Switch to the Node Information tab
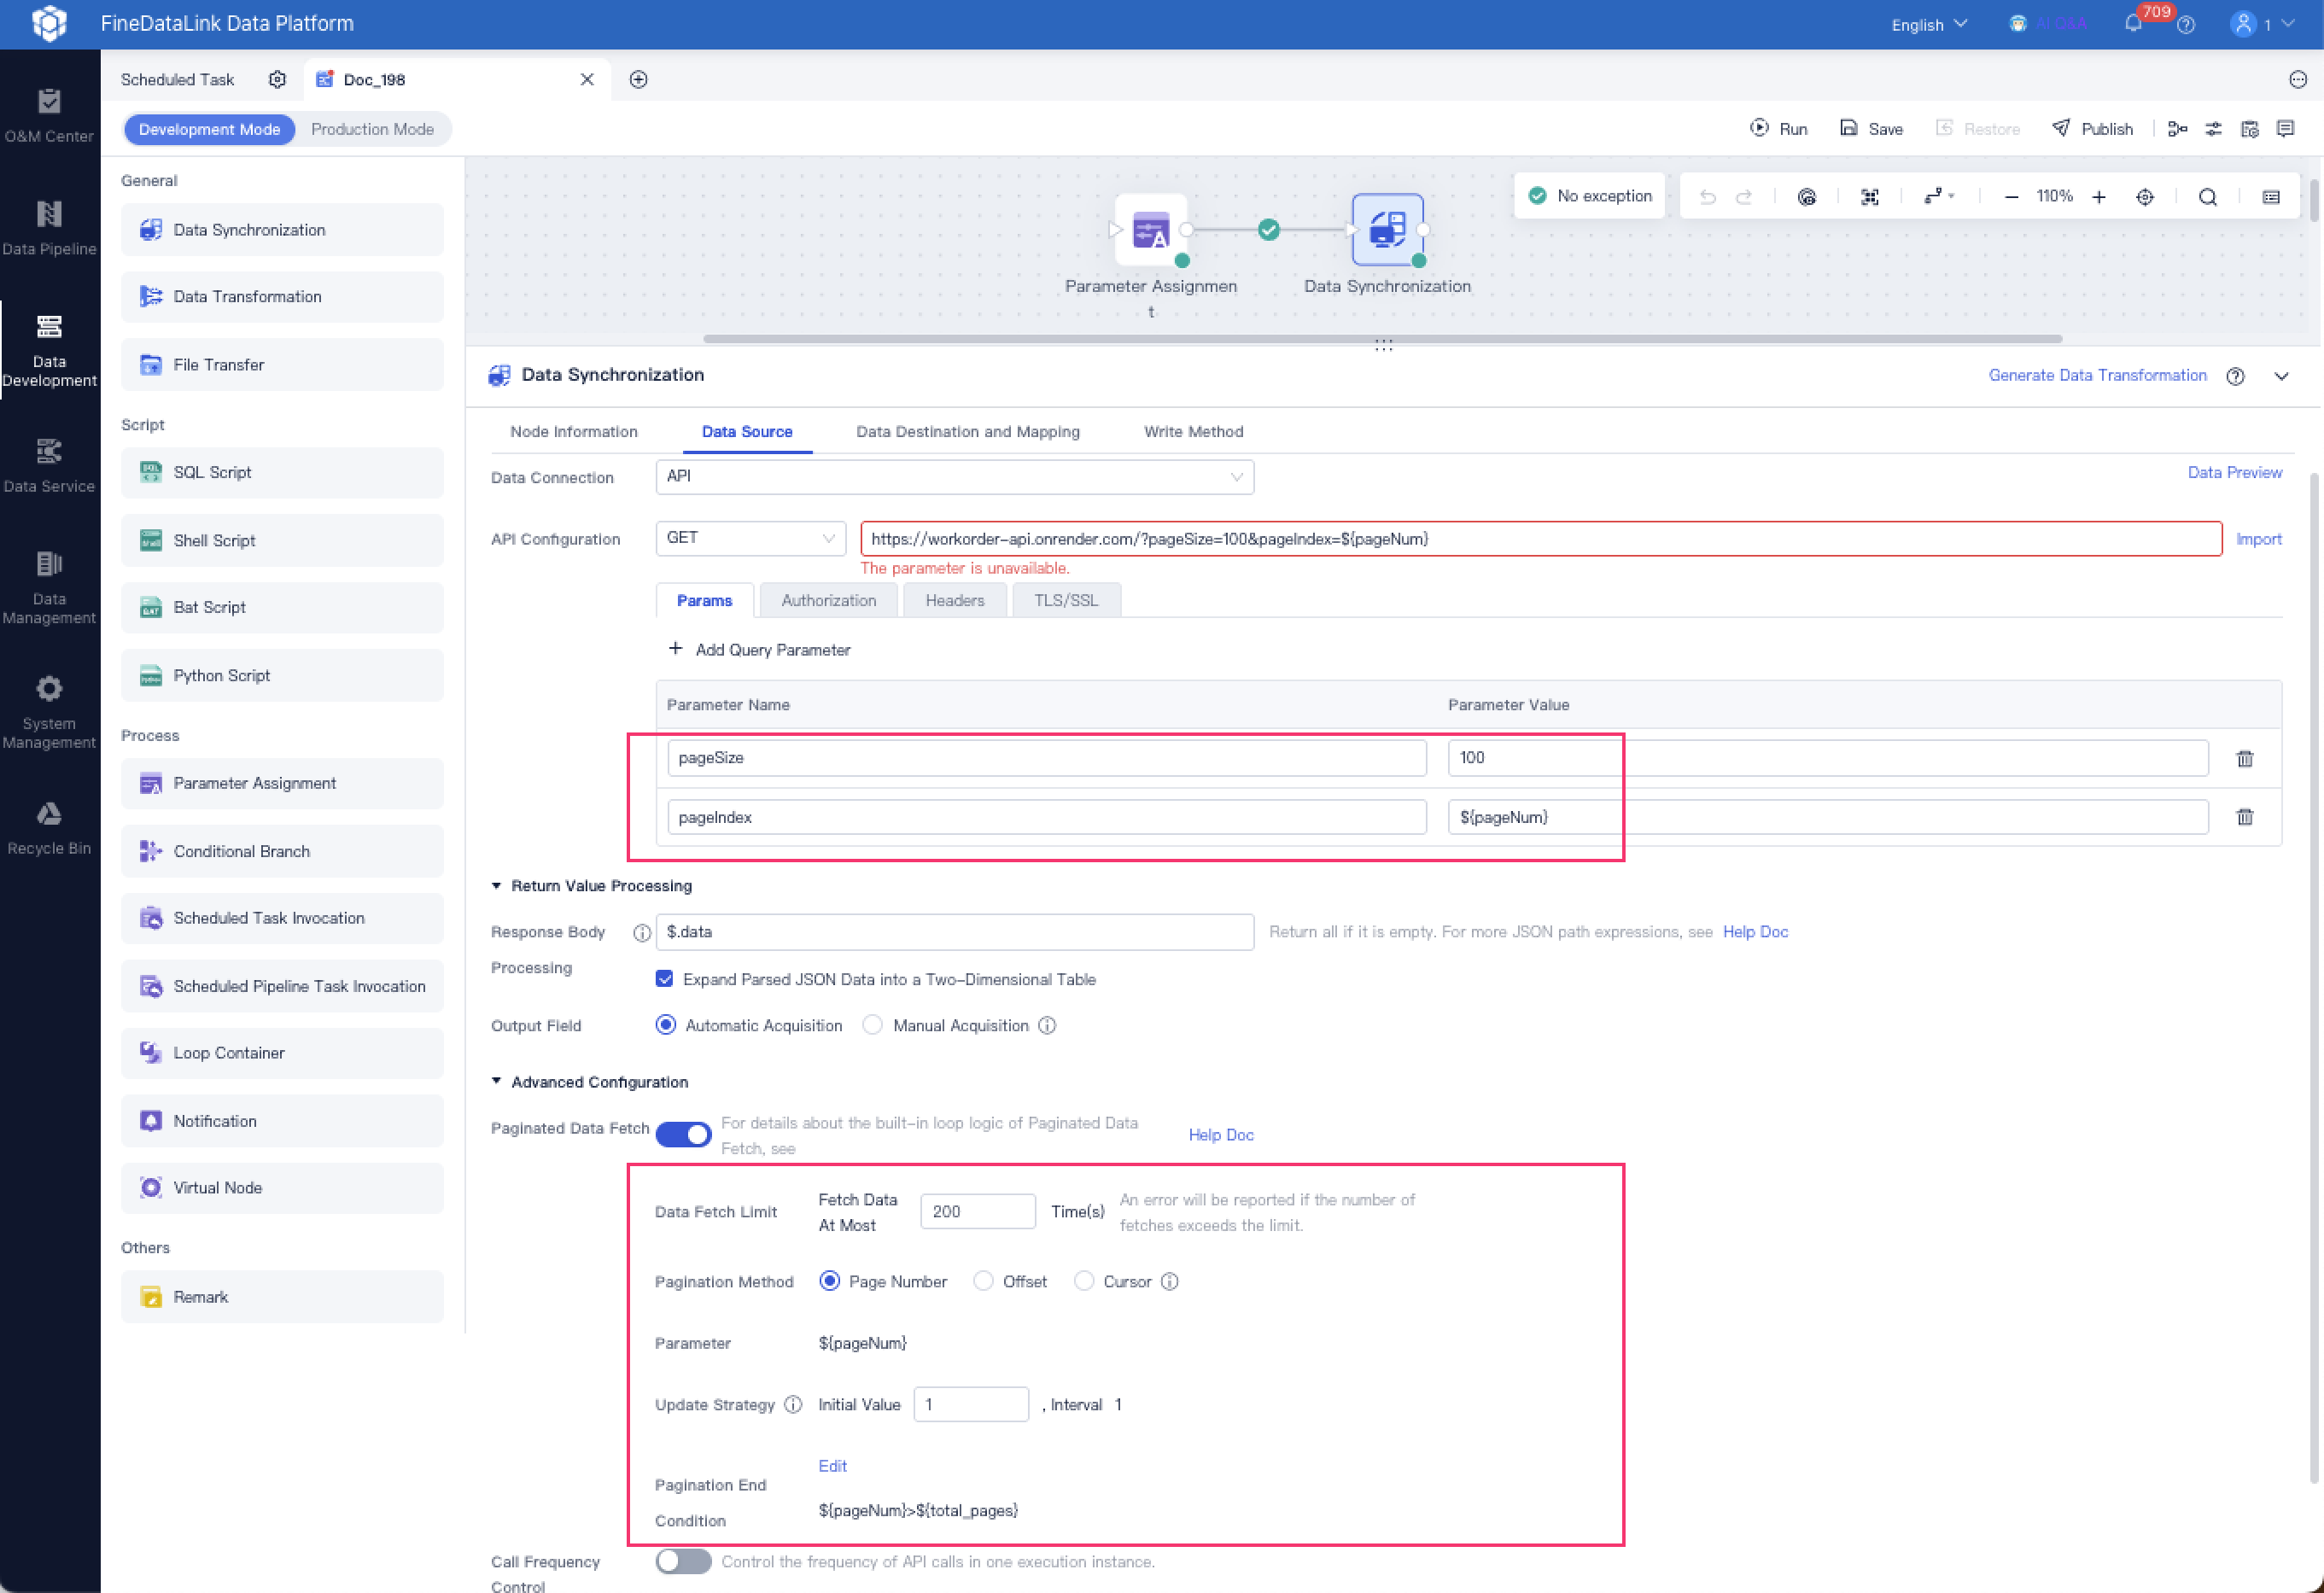Image resolution: width=2324 pixels, height=1593 pixels. click(574, 431)
